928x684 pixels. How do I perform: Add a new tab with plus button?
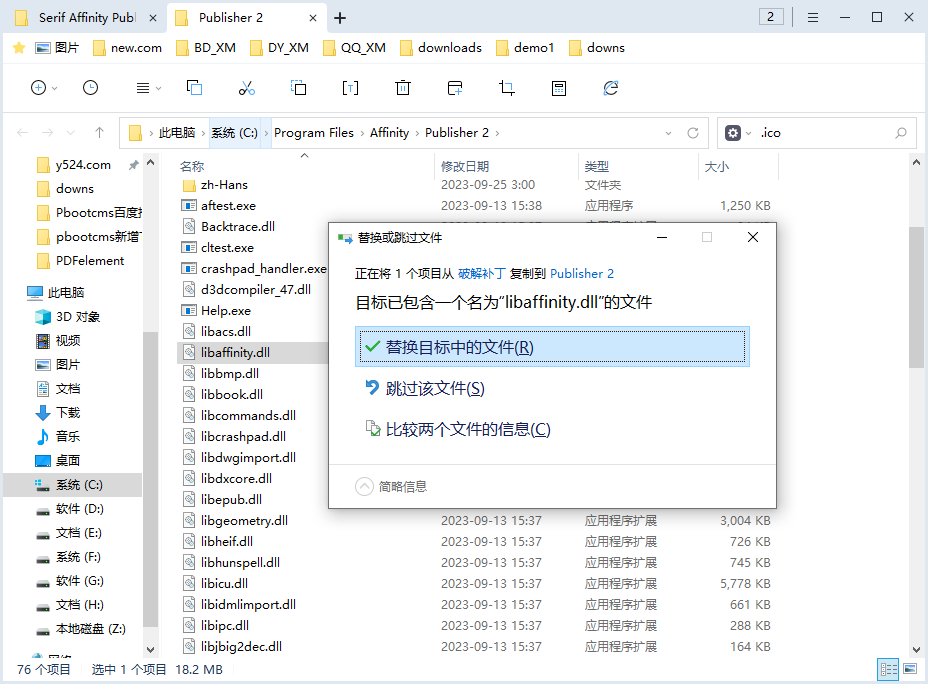click(340, 18)
